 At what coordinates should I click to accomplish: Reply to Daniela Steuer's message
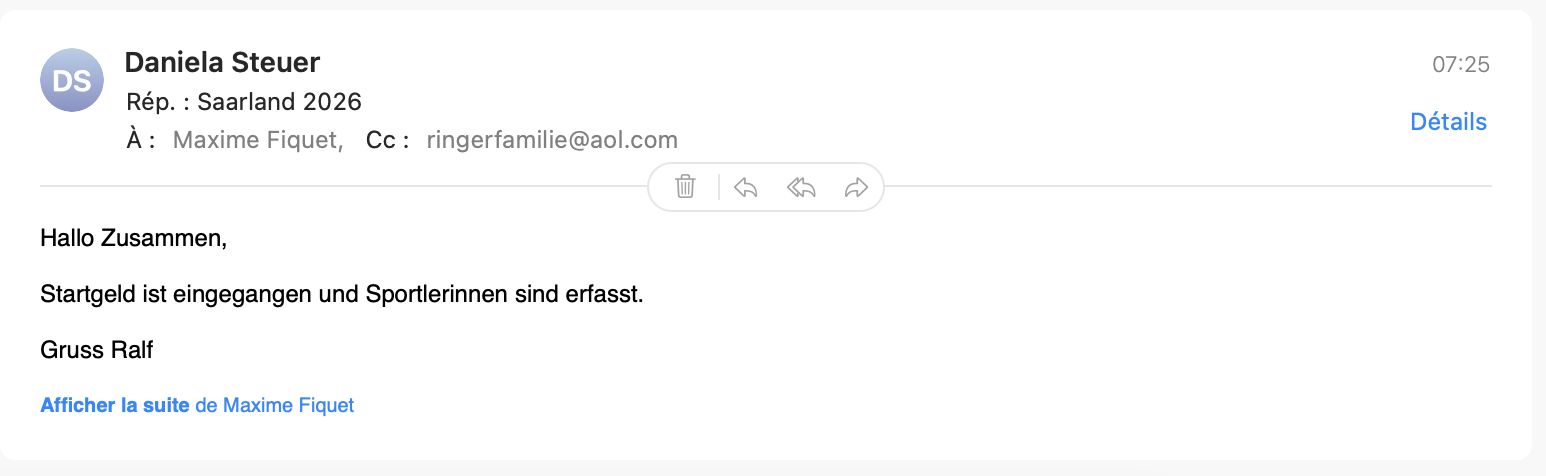tap(745, 187)
